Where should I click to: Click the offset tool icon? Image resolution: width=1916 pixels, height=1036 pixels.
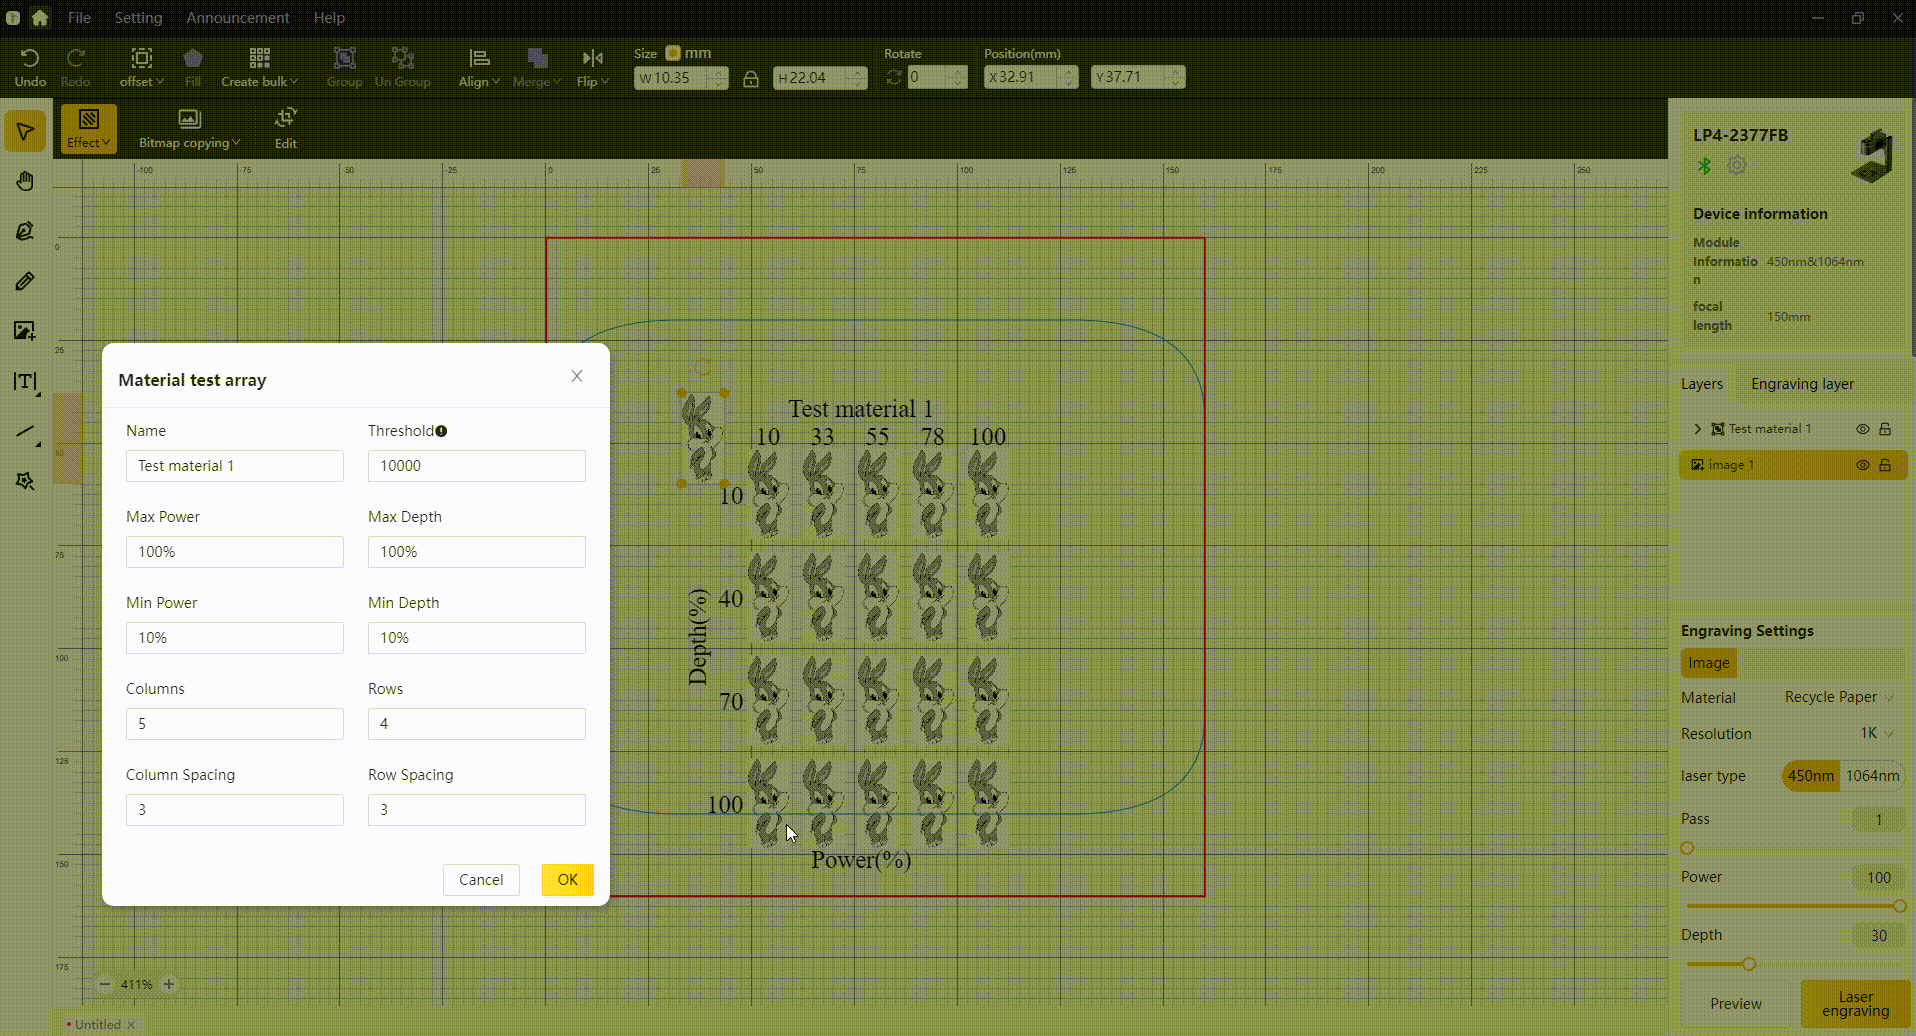141,59
